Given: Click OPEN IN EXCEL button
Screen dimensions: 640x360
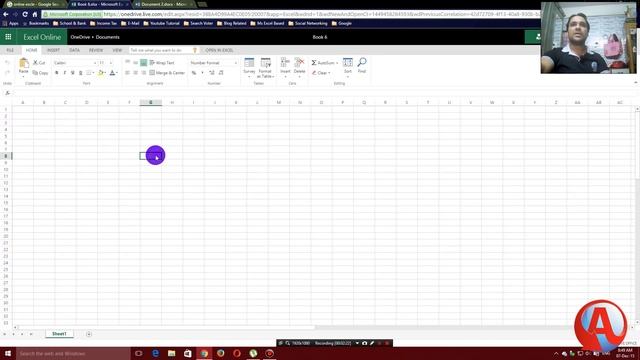Looking at the screenshot, I should pos(219,50).
